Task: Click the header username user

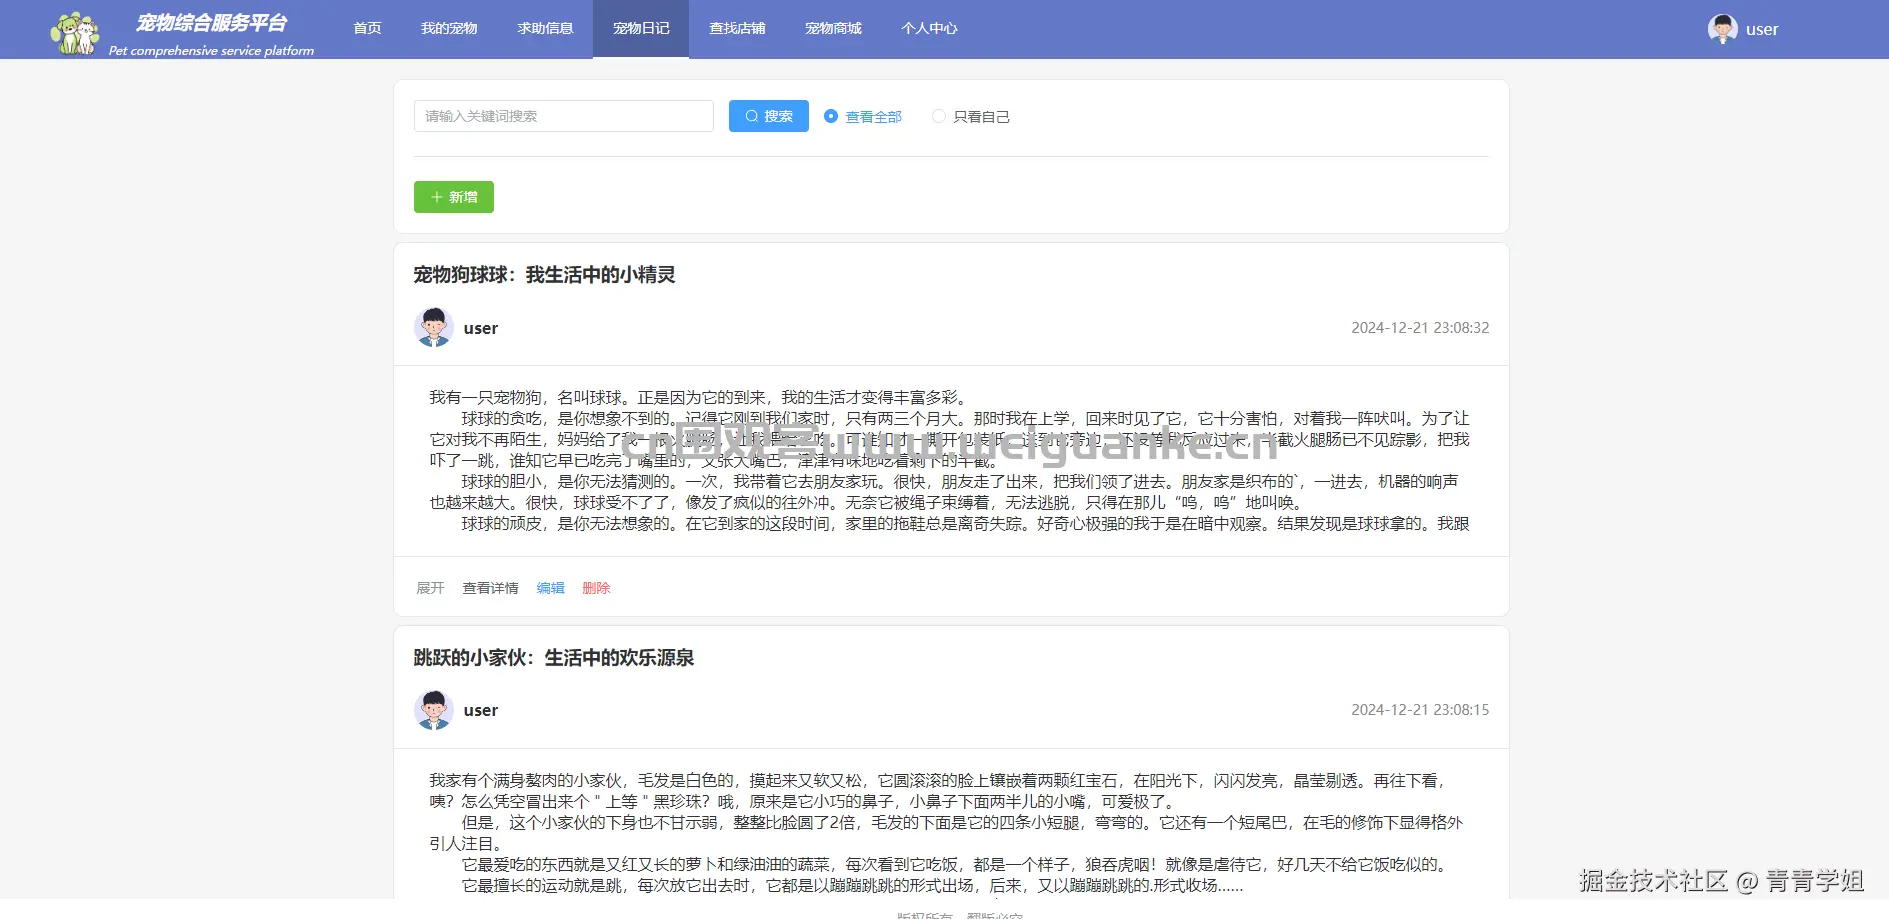Action: click(x=1762, y=30)
